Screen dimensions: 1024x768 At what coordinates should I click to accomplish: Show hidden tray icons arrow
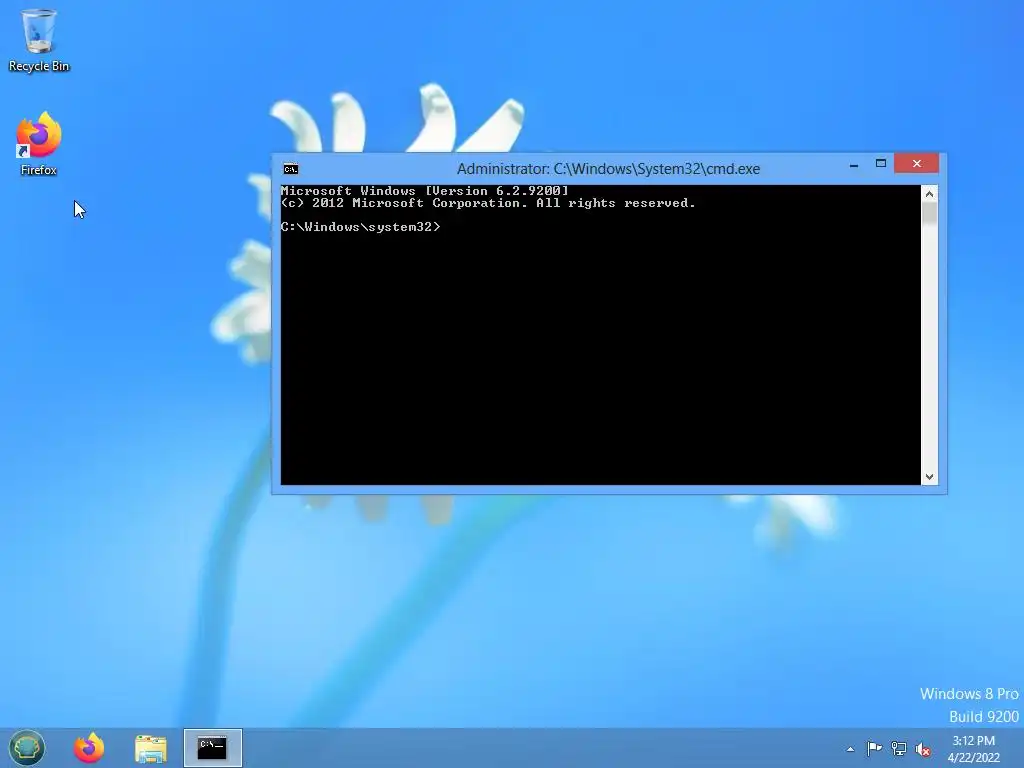click(850, 749)
